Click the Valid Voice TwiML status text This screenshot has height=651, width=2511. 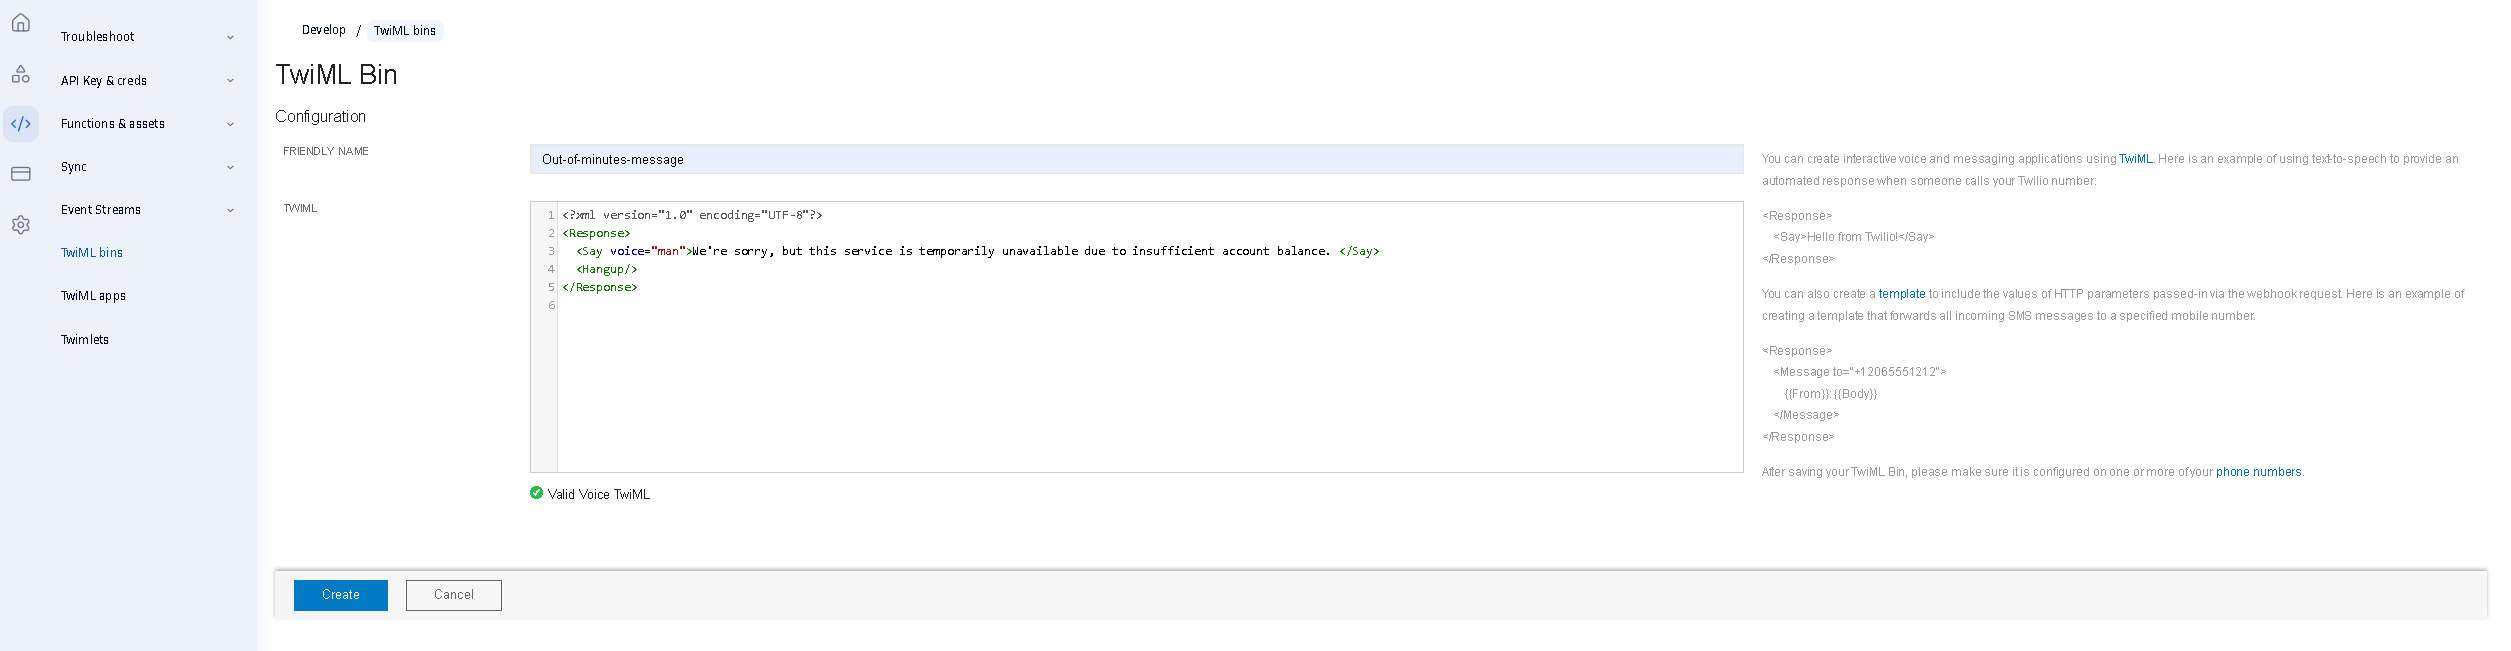click(x=599, y=494)
